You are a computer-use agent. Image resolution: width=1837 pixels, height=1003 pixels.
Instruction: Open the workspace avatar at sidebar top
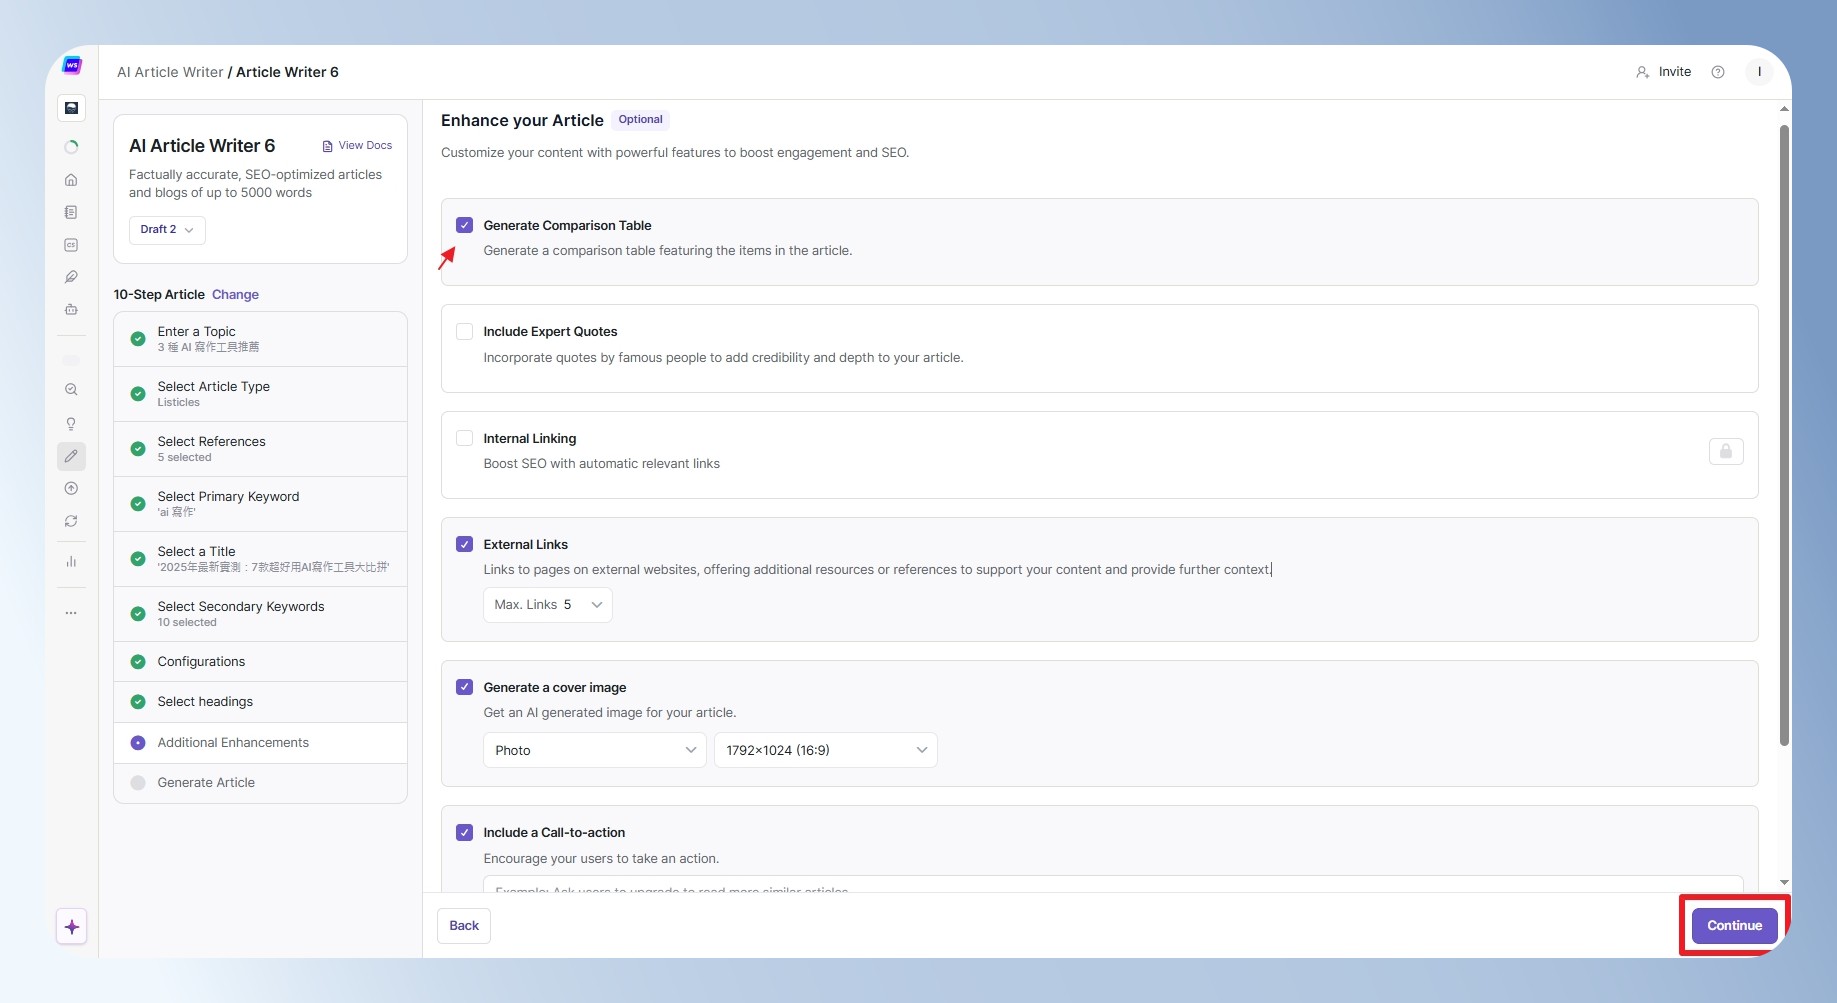[72, 108]
